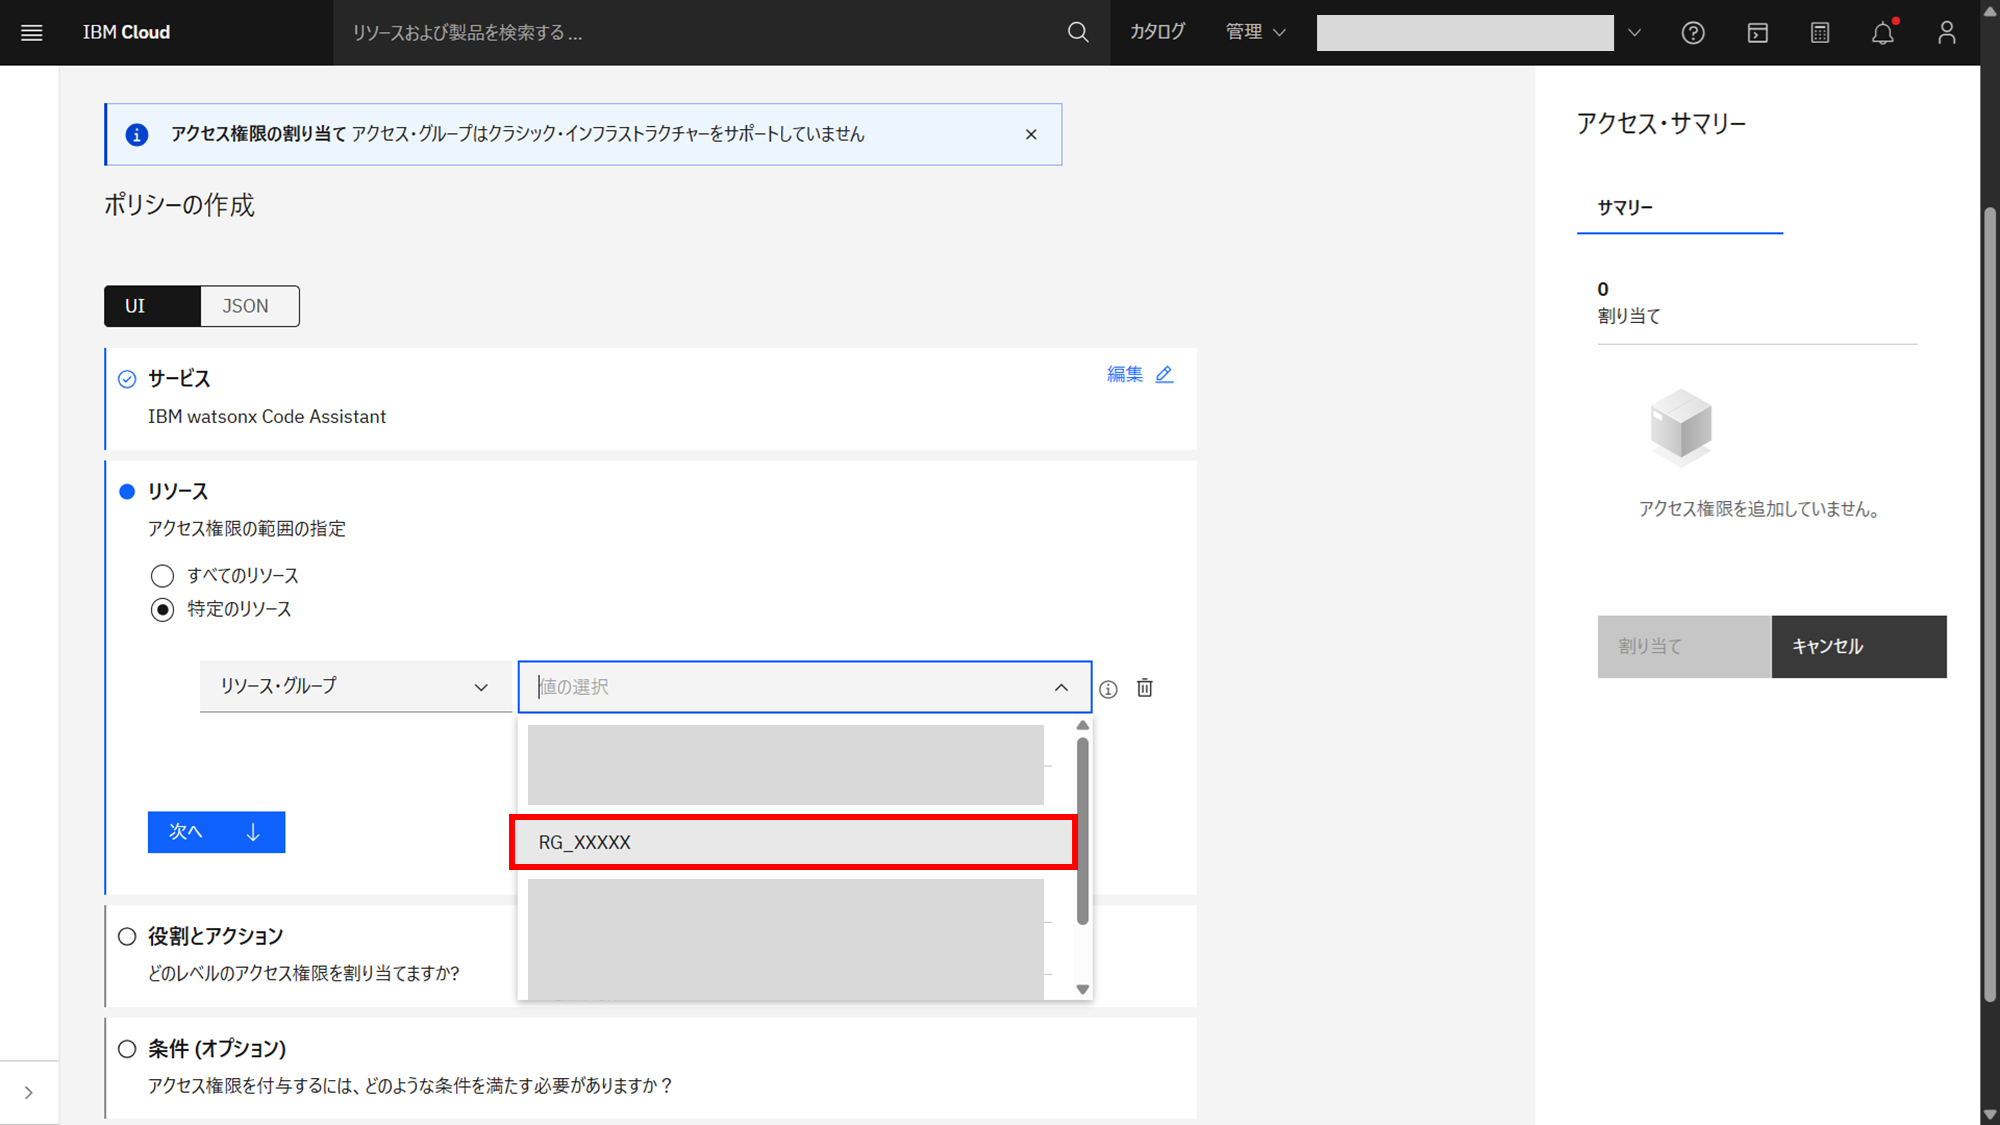Open the カタログ menu item
The height and width of the screenshot is (1125, 2000).
pos(1157,33)
